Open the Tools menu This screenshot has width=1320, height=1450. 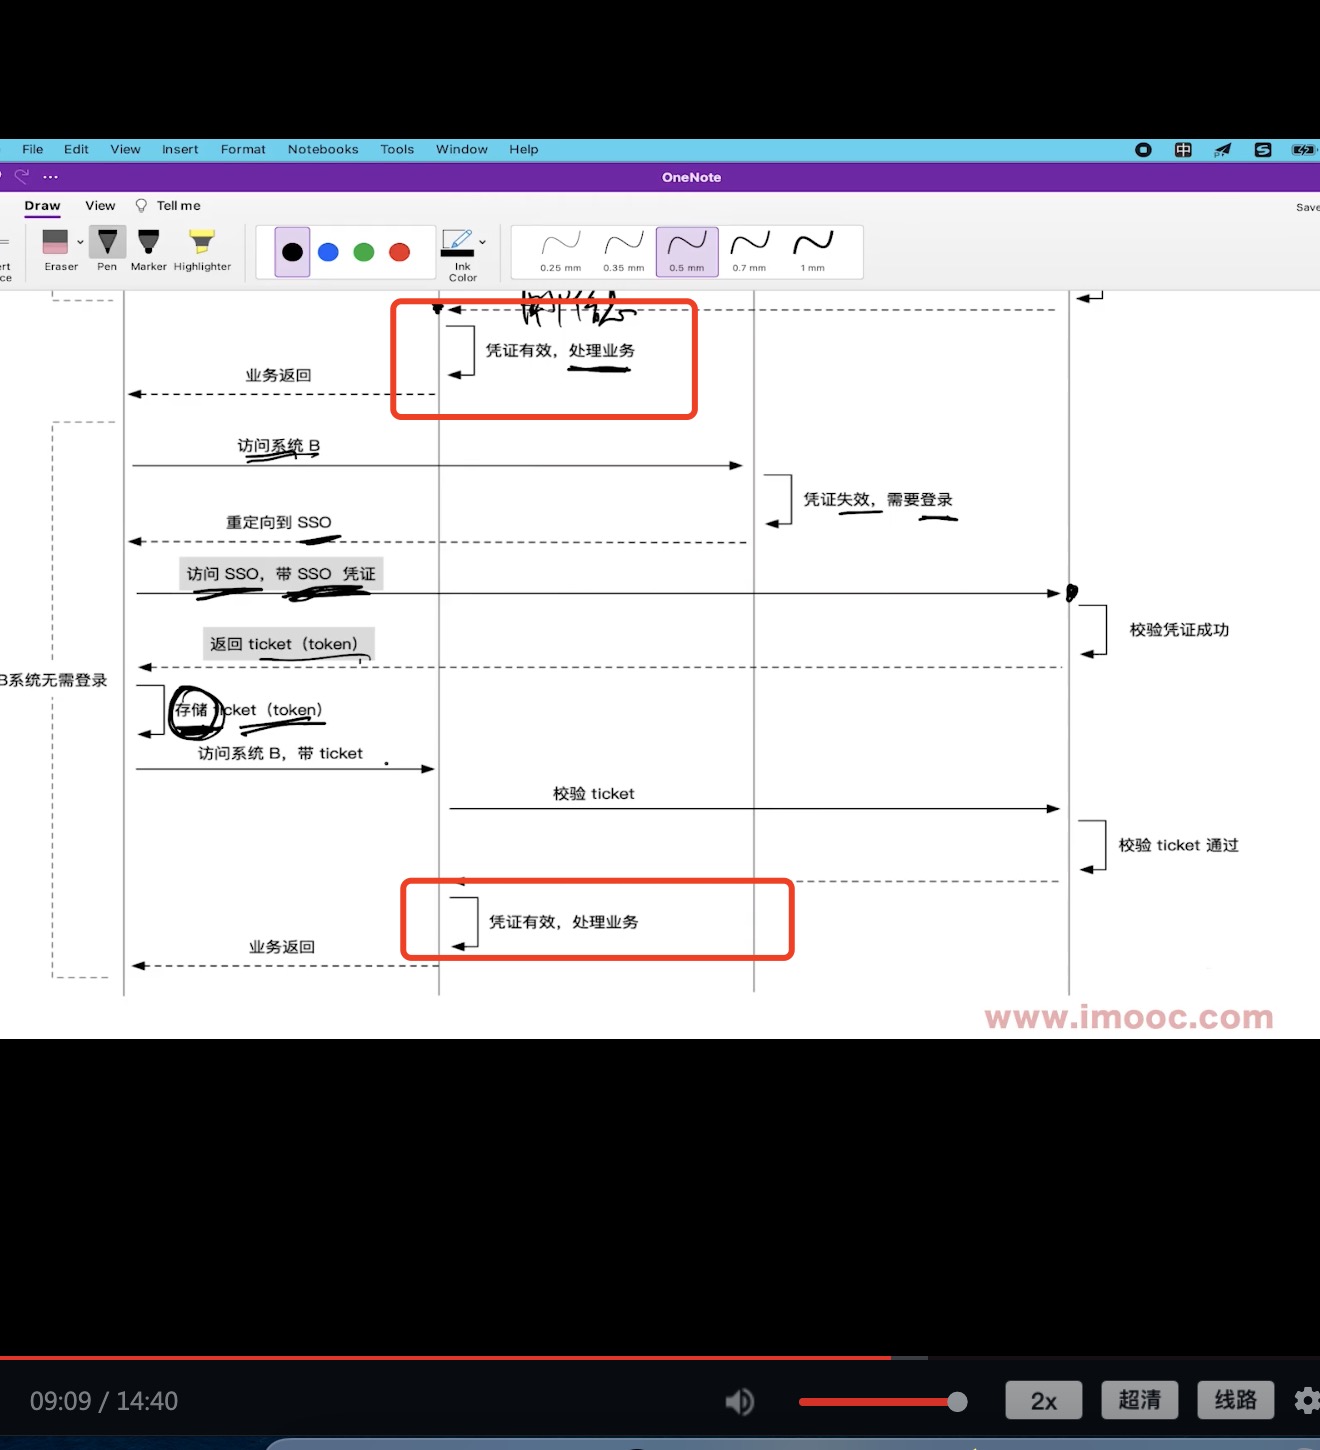397,150
